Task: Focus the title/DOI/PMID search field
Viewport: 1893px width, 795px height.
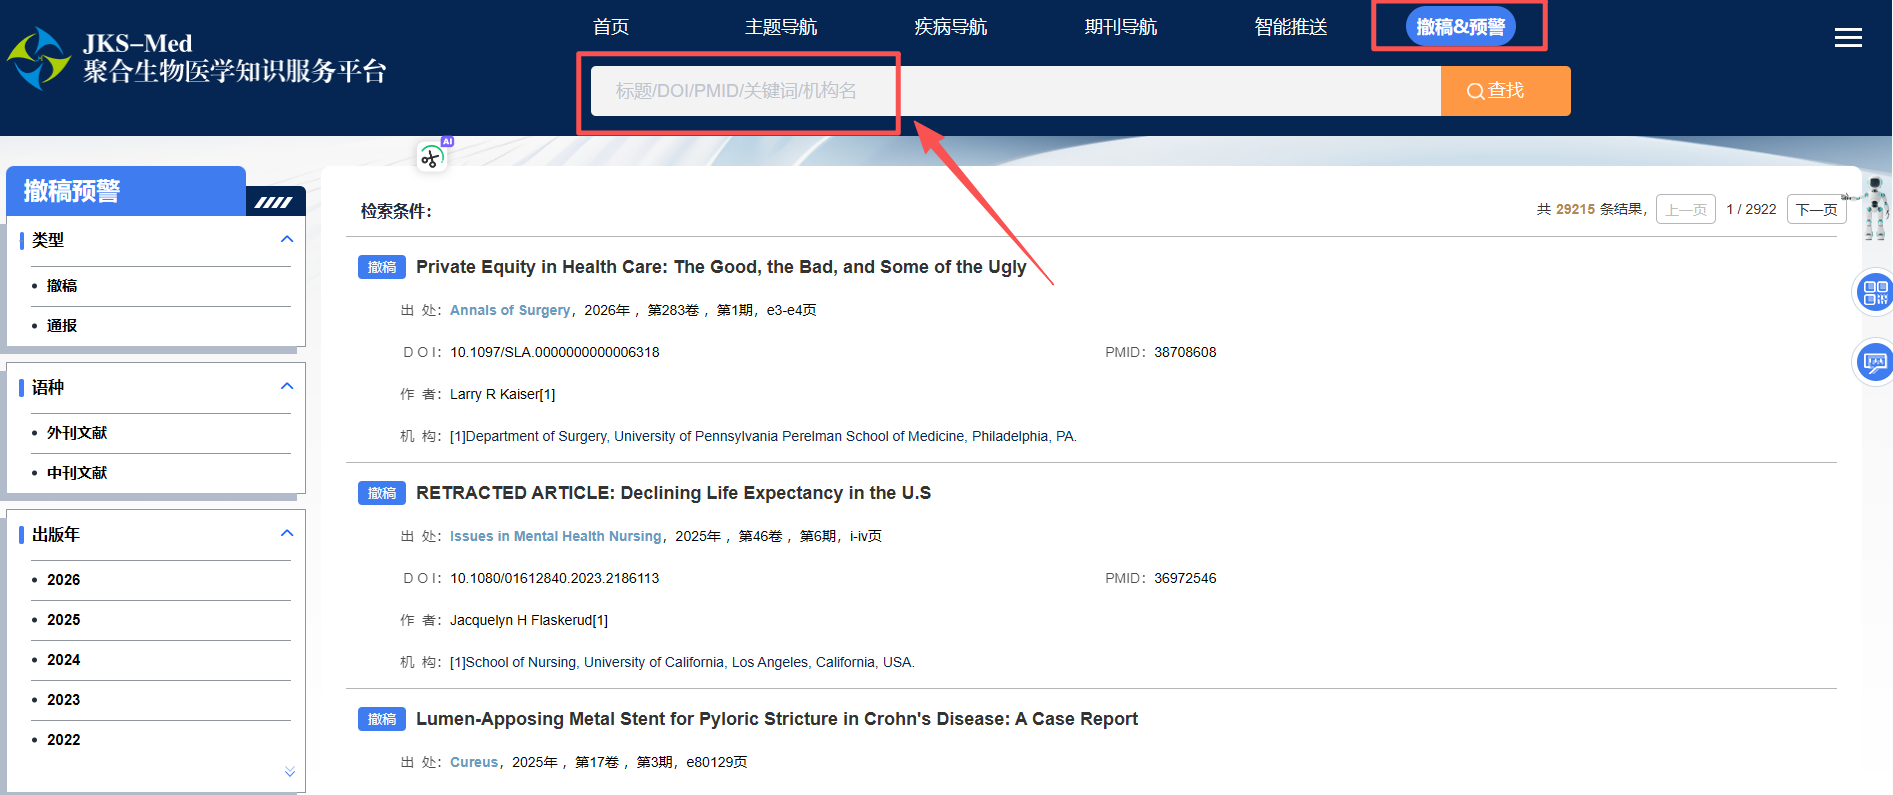Action: click(1014, 91)
